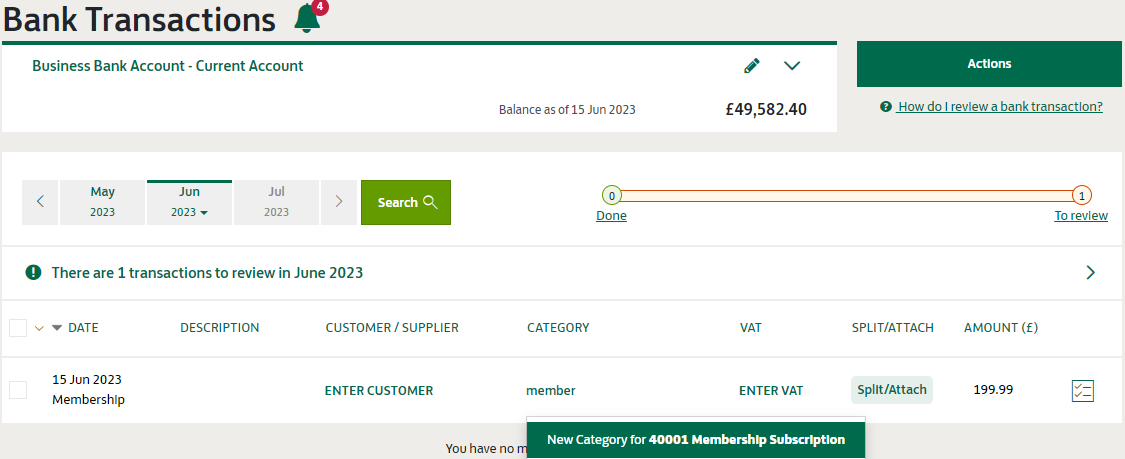1125x459 pixels.
Task: Switch to the May 2023 tab
Action: [x=103, y=202]
